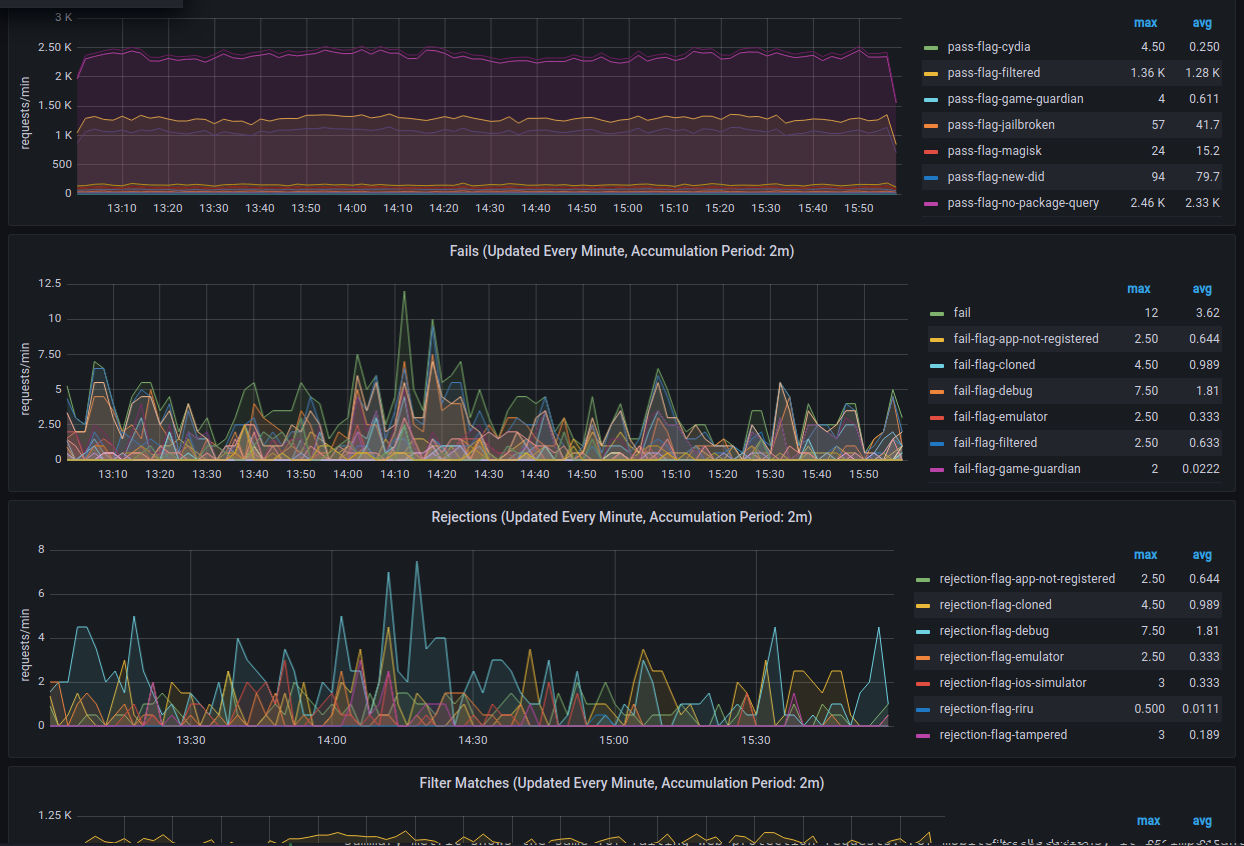Open color picker for pass-flag-magisk series
The image size is (1244, 846).
tap(930, 151)
